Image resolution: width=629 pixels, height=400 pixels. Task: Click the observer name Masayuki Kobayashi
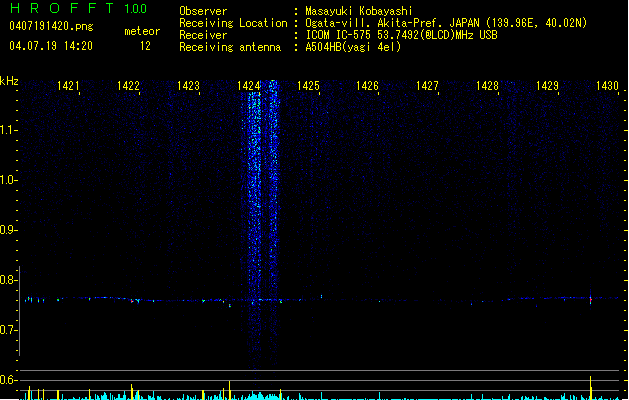359,11
